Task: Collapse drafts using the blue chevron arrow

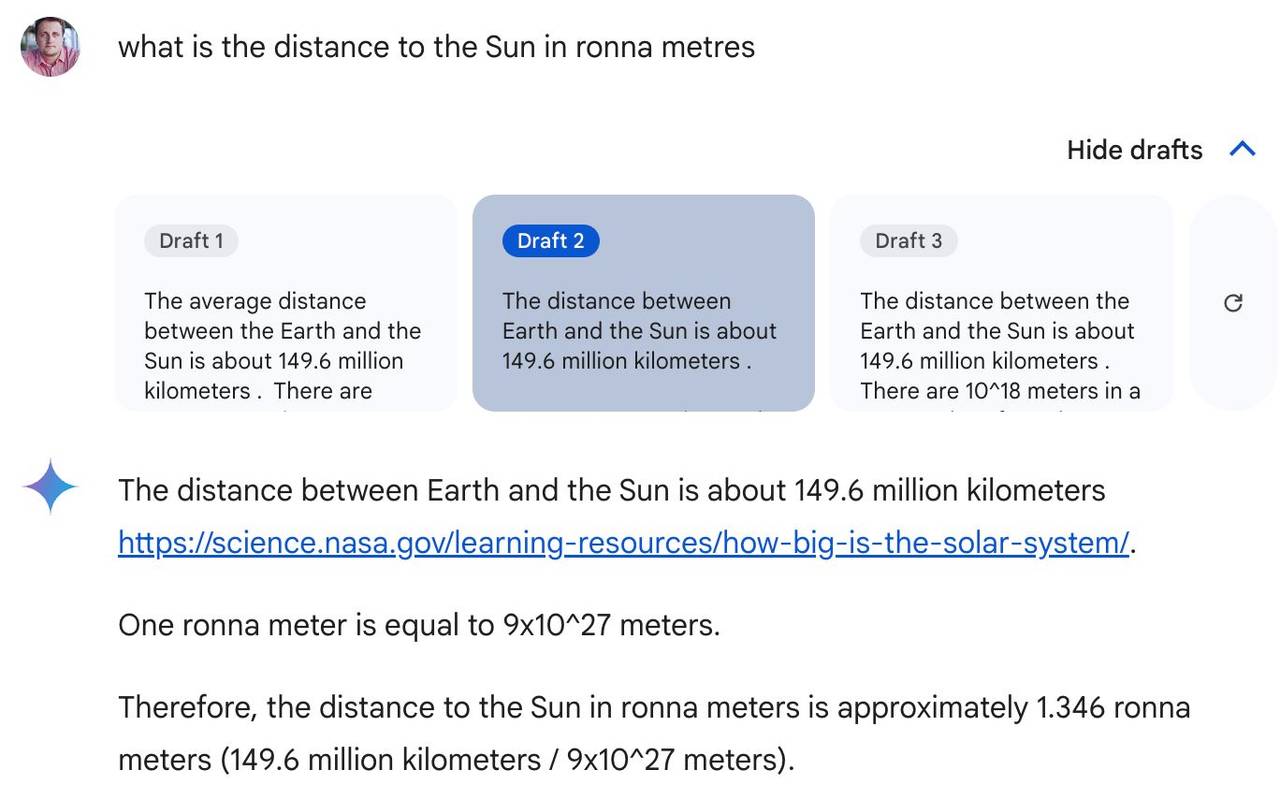Action: 1242,150
